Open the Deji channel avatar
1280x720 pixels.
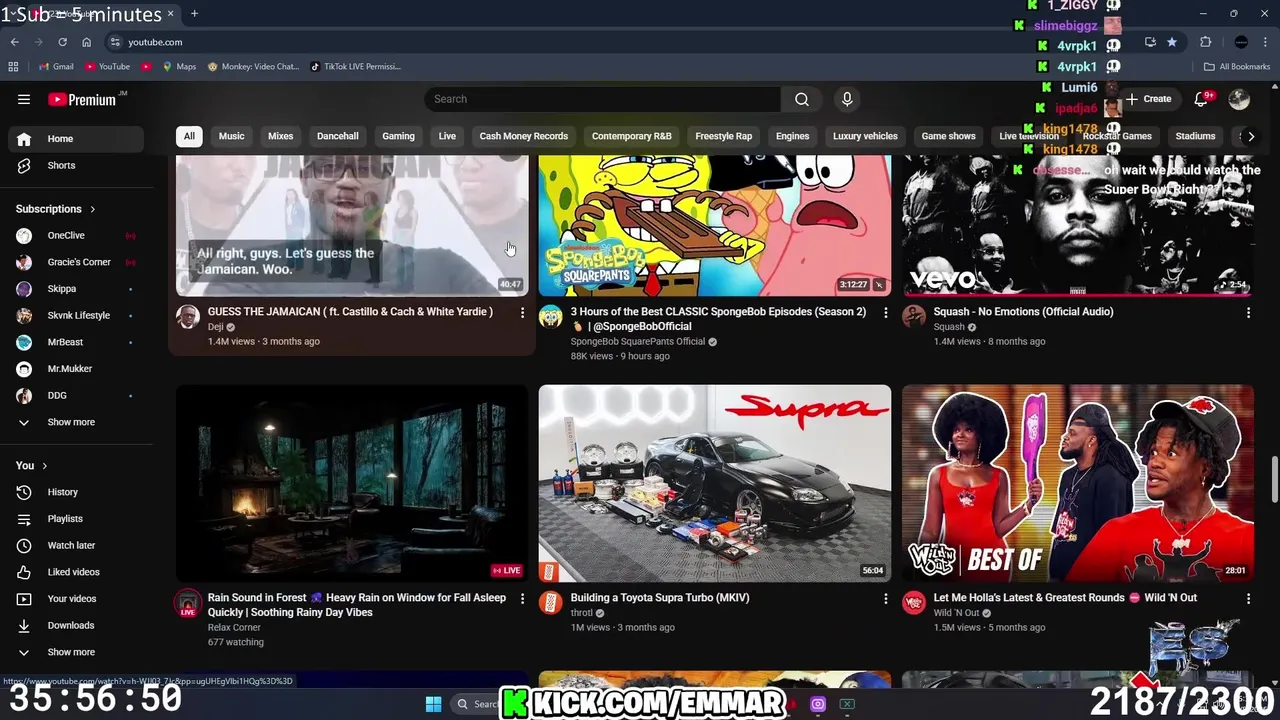click(x=188, y=317)
